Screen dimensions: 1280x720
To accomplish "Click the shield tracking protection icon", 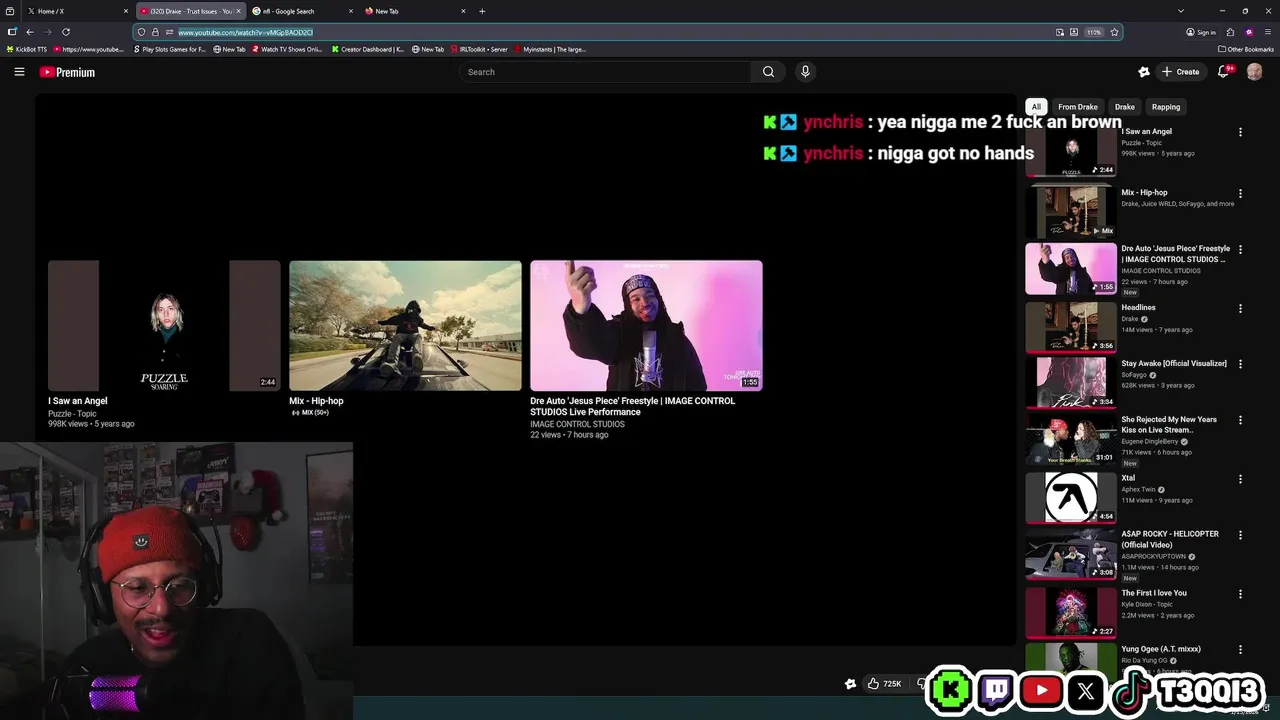I will tap(142, 32).
